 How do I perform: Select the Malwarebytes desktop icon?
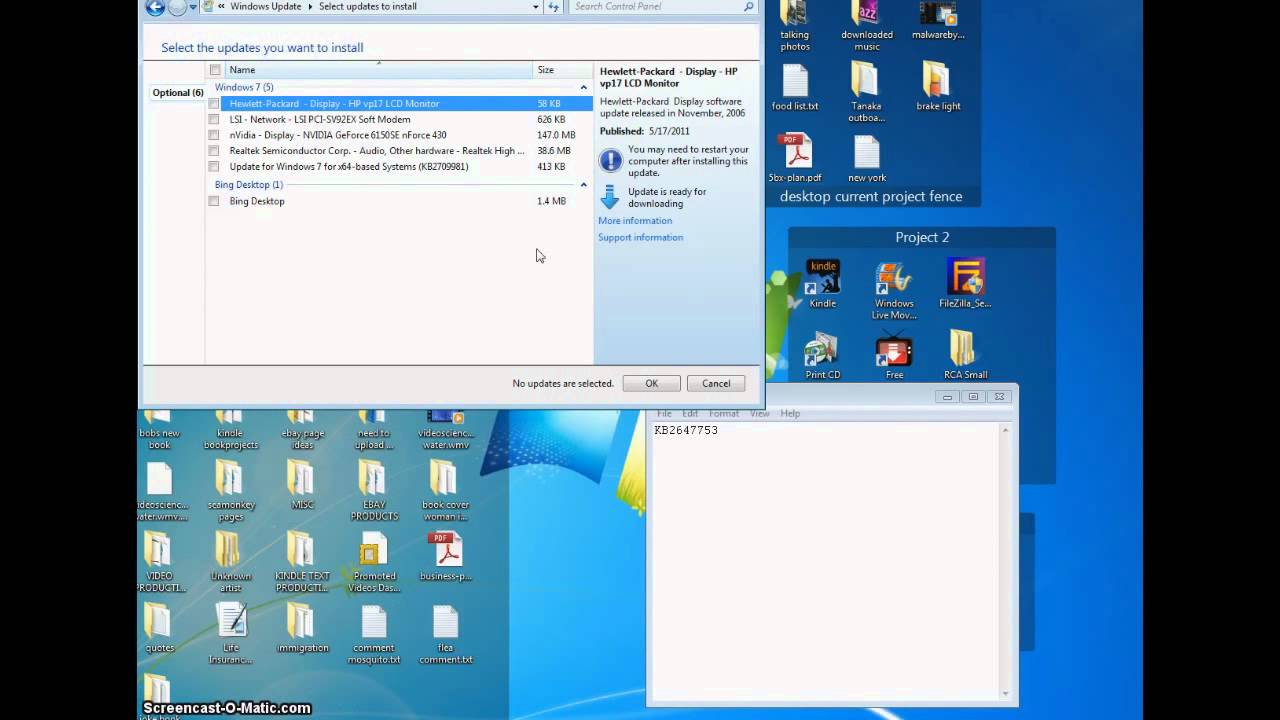(938, 20)
